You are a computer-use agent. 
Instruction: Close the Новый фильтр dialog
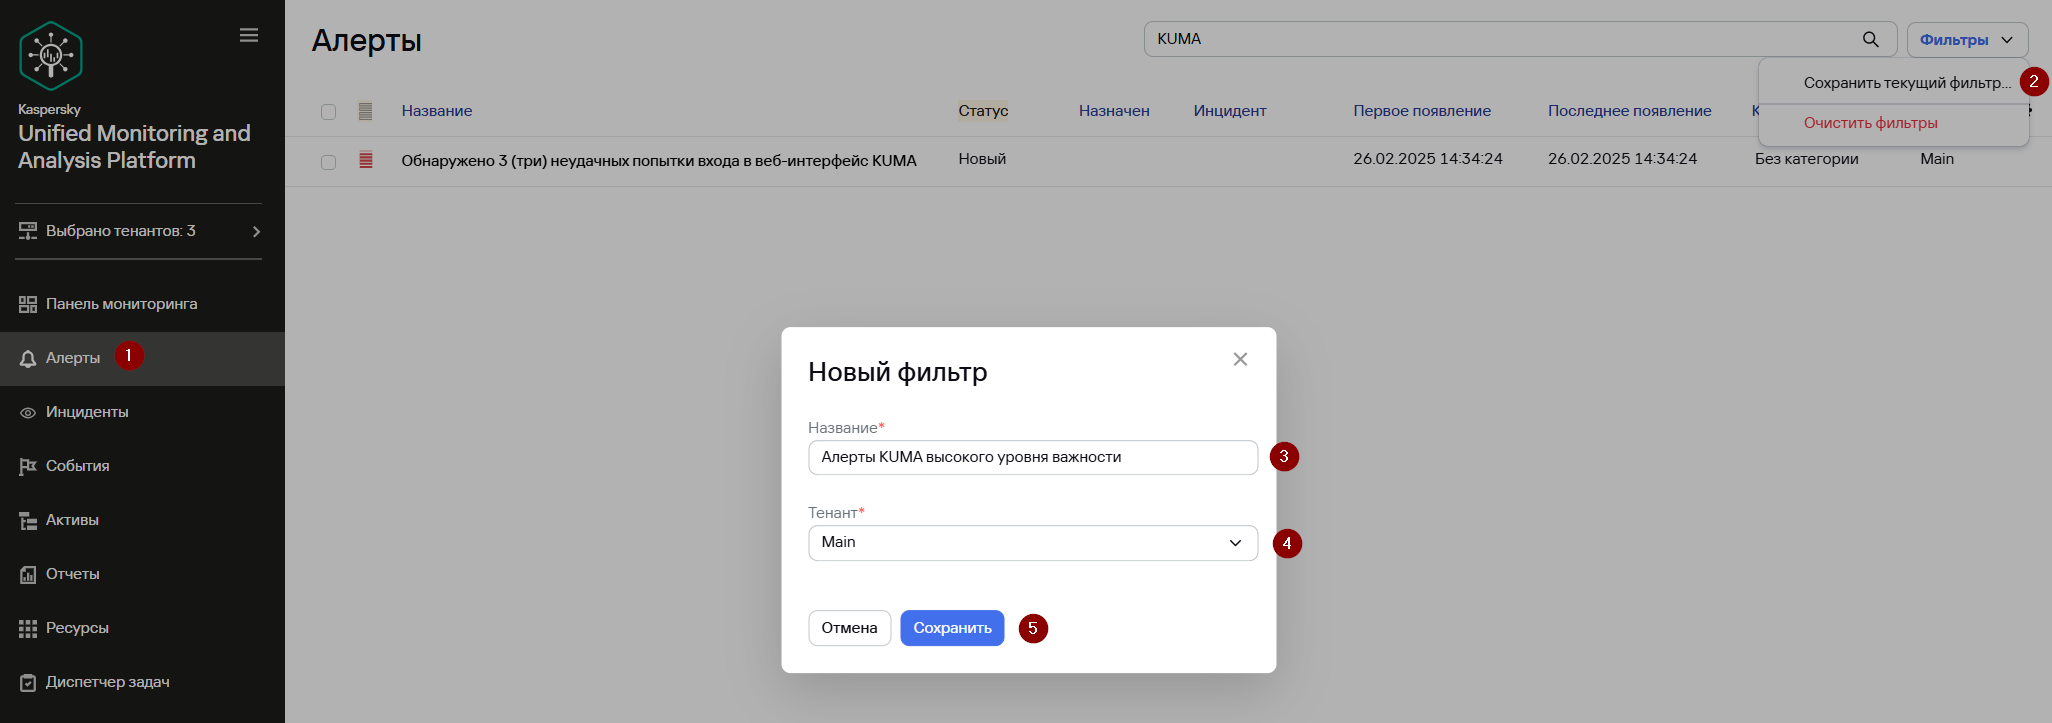[x=1240, y=359]
